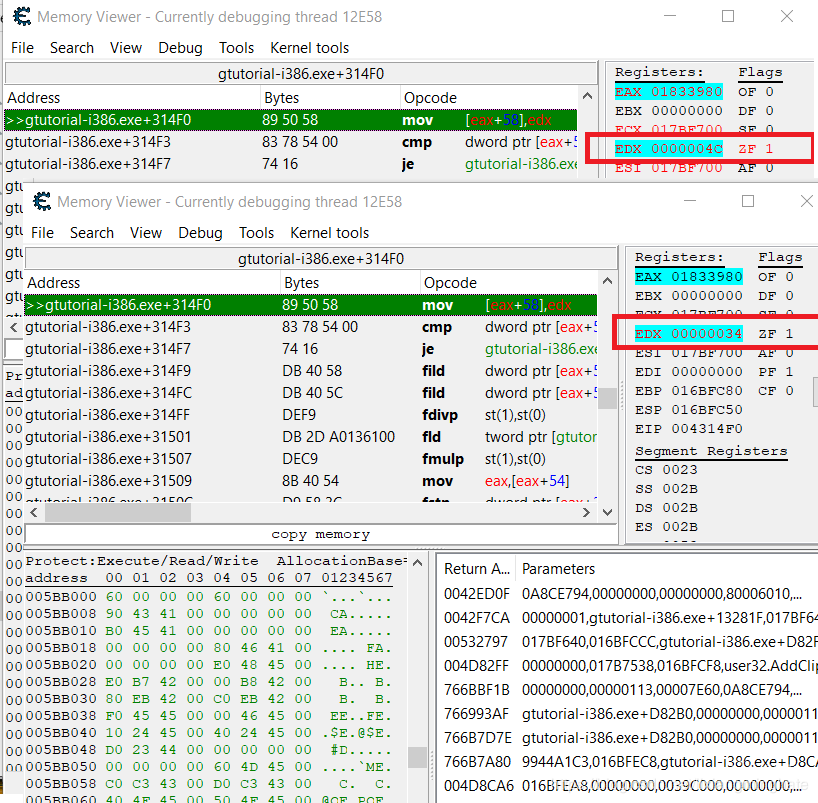Viewport: 818px width, 803px height.
Task: Open View menu in back Memory Viewer
Action: pyautogui.click(x=126, y=48)
